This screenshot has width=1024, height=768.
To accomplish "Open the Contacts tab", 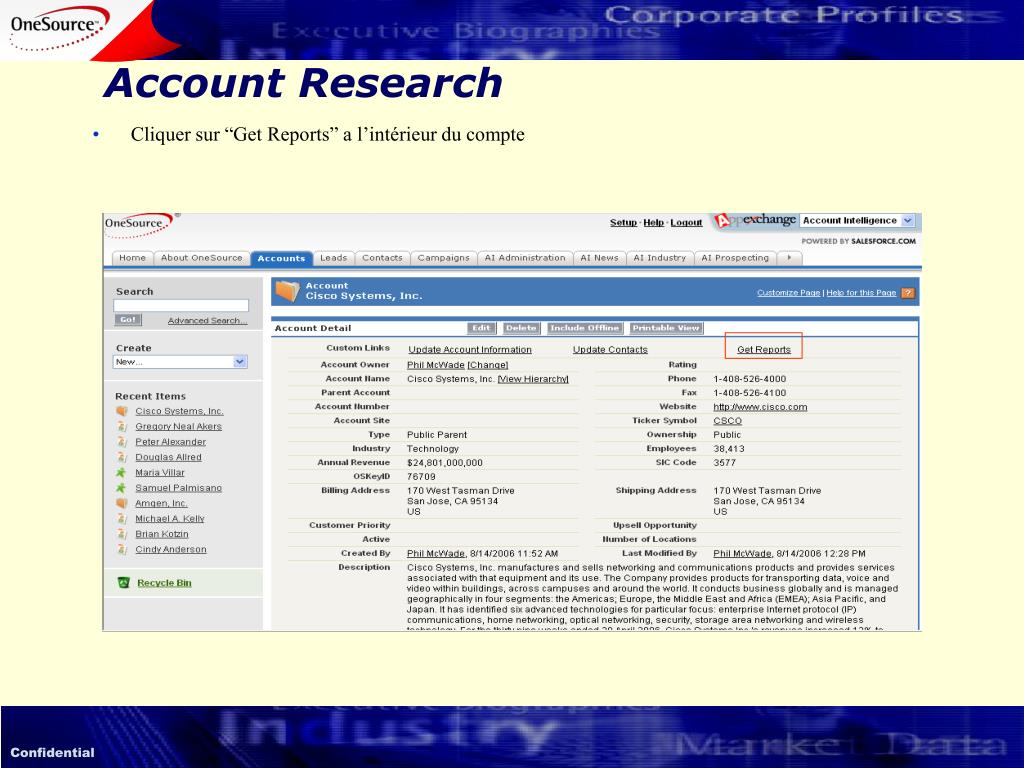I will [x=382, y=258].
